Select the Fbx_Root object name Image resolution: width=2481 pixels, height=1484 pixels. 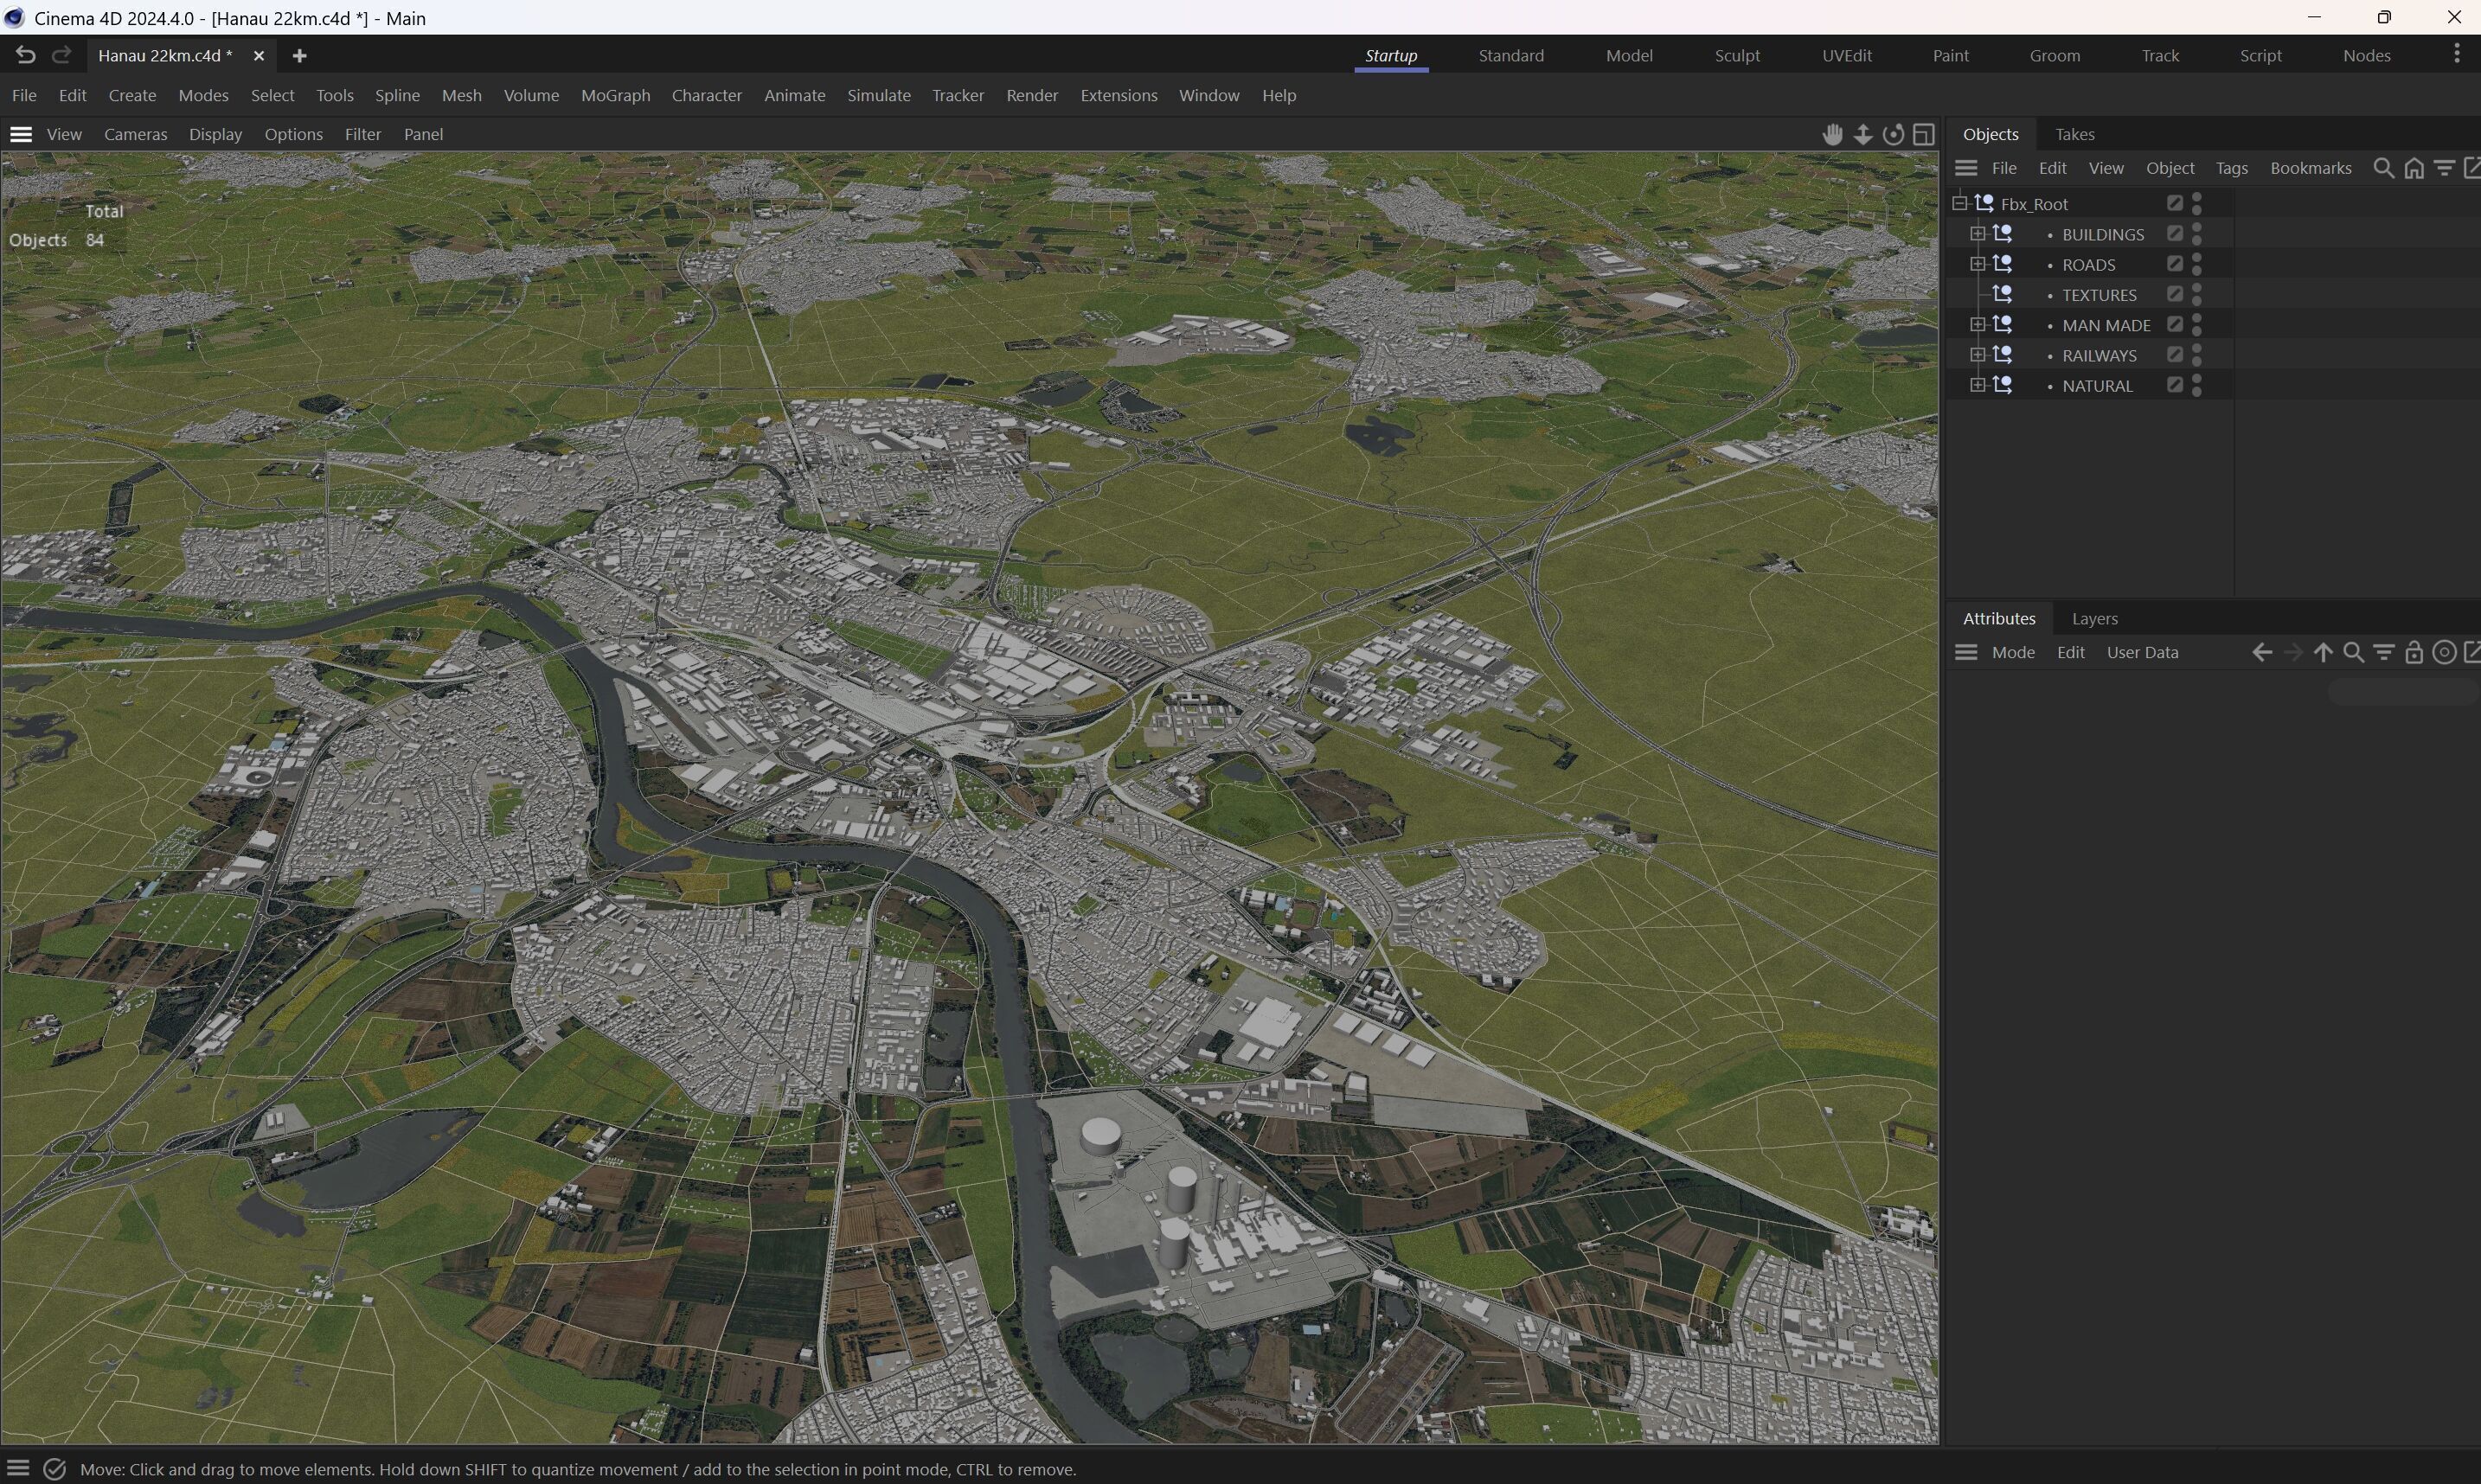click(2034, 204)
